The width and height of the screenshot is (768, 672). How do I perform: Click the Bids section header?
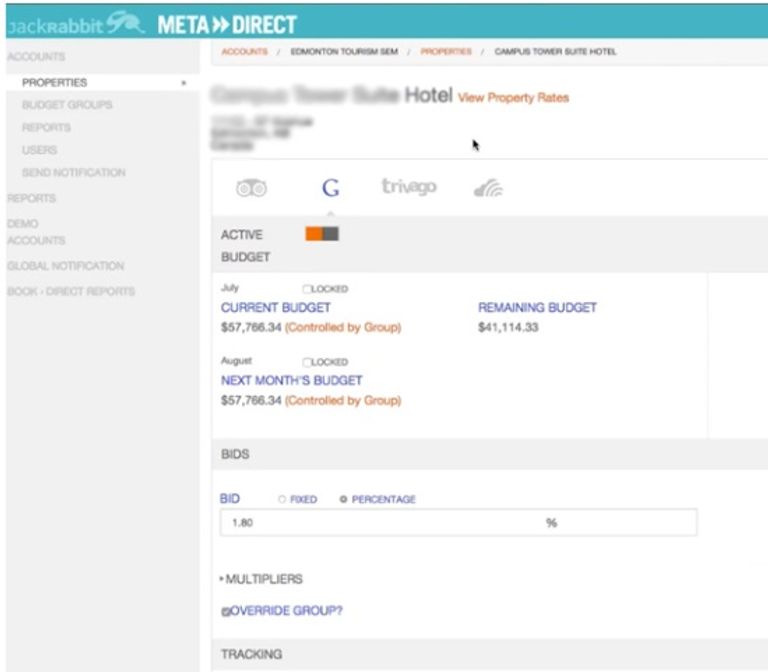click(235, 454)
